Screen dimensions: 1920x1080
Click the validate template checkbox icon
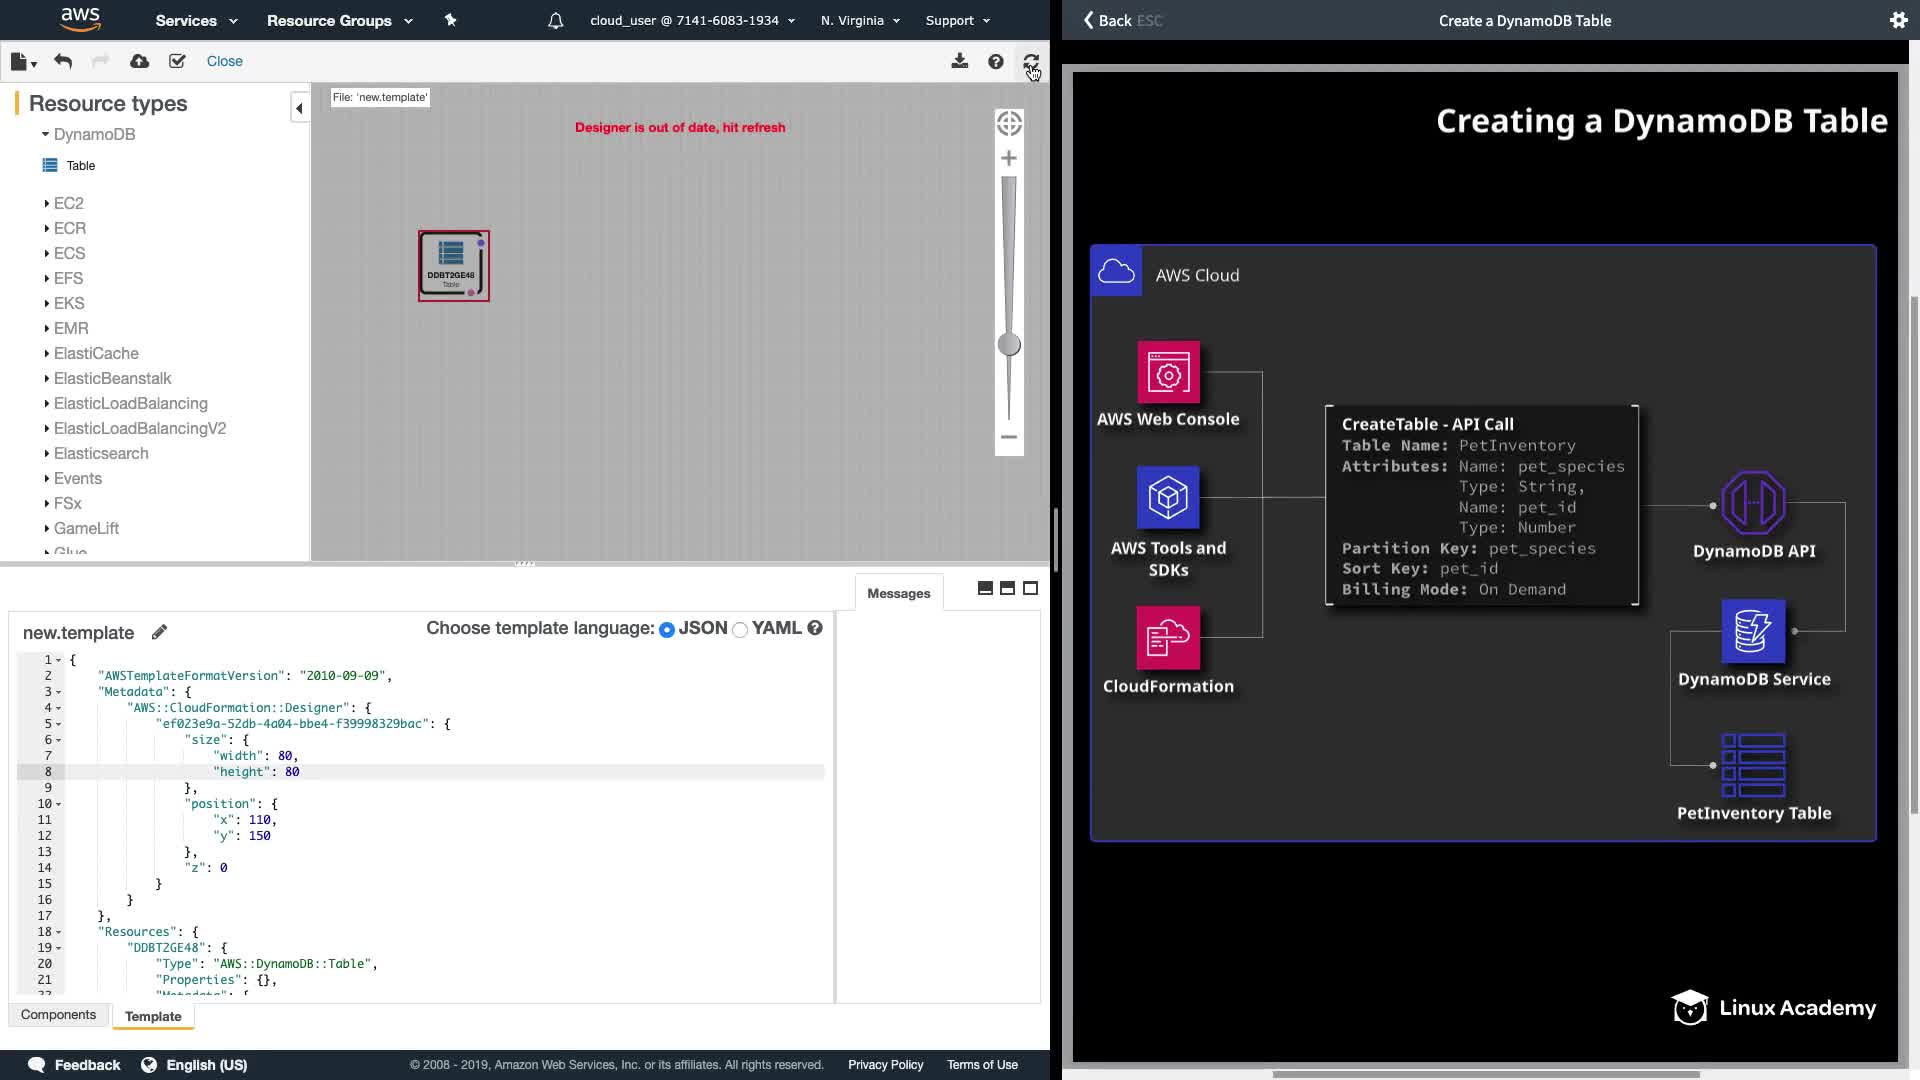(177, 61)
